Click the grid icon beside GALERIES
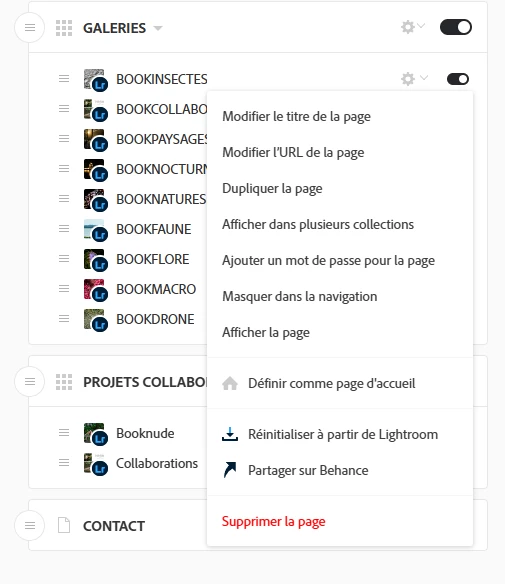Screen dimensions: 505x584 tap(64, 28)
